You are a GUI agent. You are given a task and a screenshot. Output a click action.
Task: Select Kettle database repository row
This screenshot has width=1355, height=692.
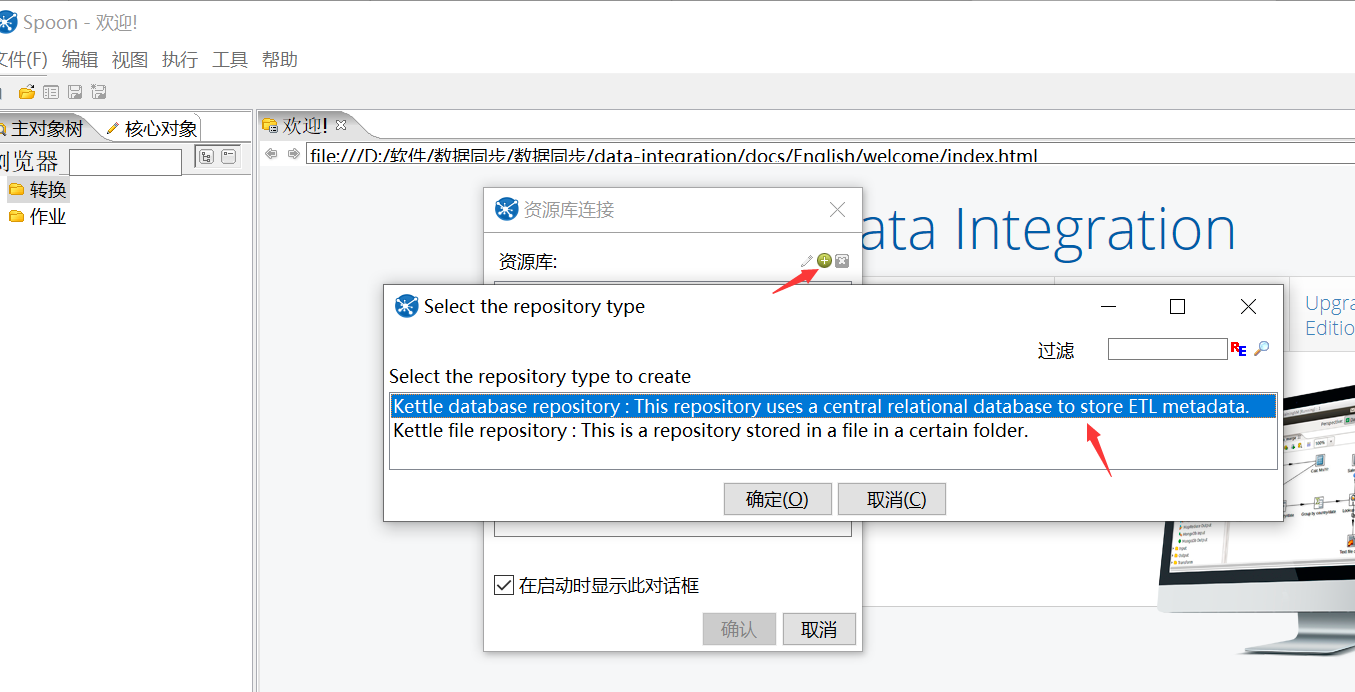click(833, 406)
